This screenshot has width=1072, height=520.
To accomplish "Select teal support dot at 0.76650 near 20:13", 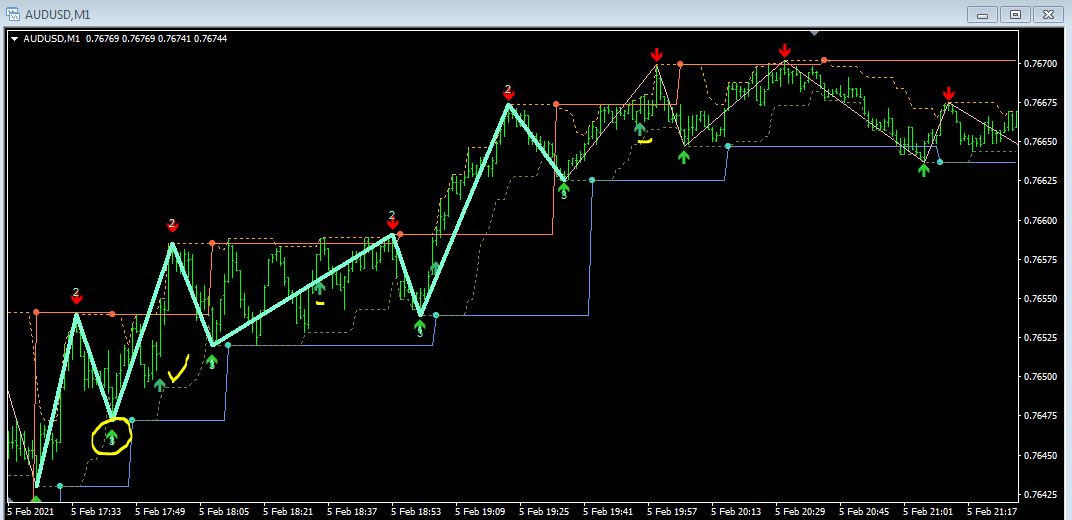I will click(728, 146).
